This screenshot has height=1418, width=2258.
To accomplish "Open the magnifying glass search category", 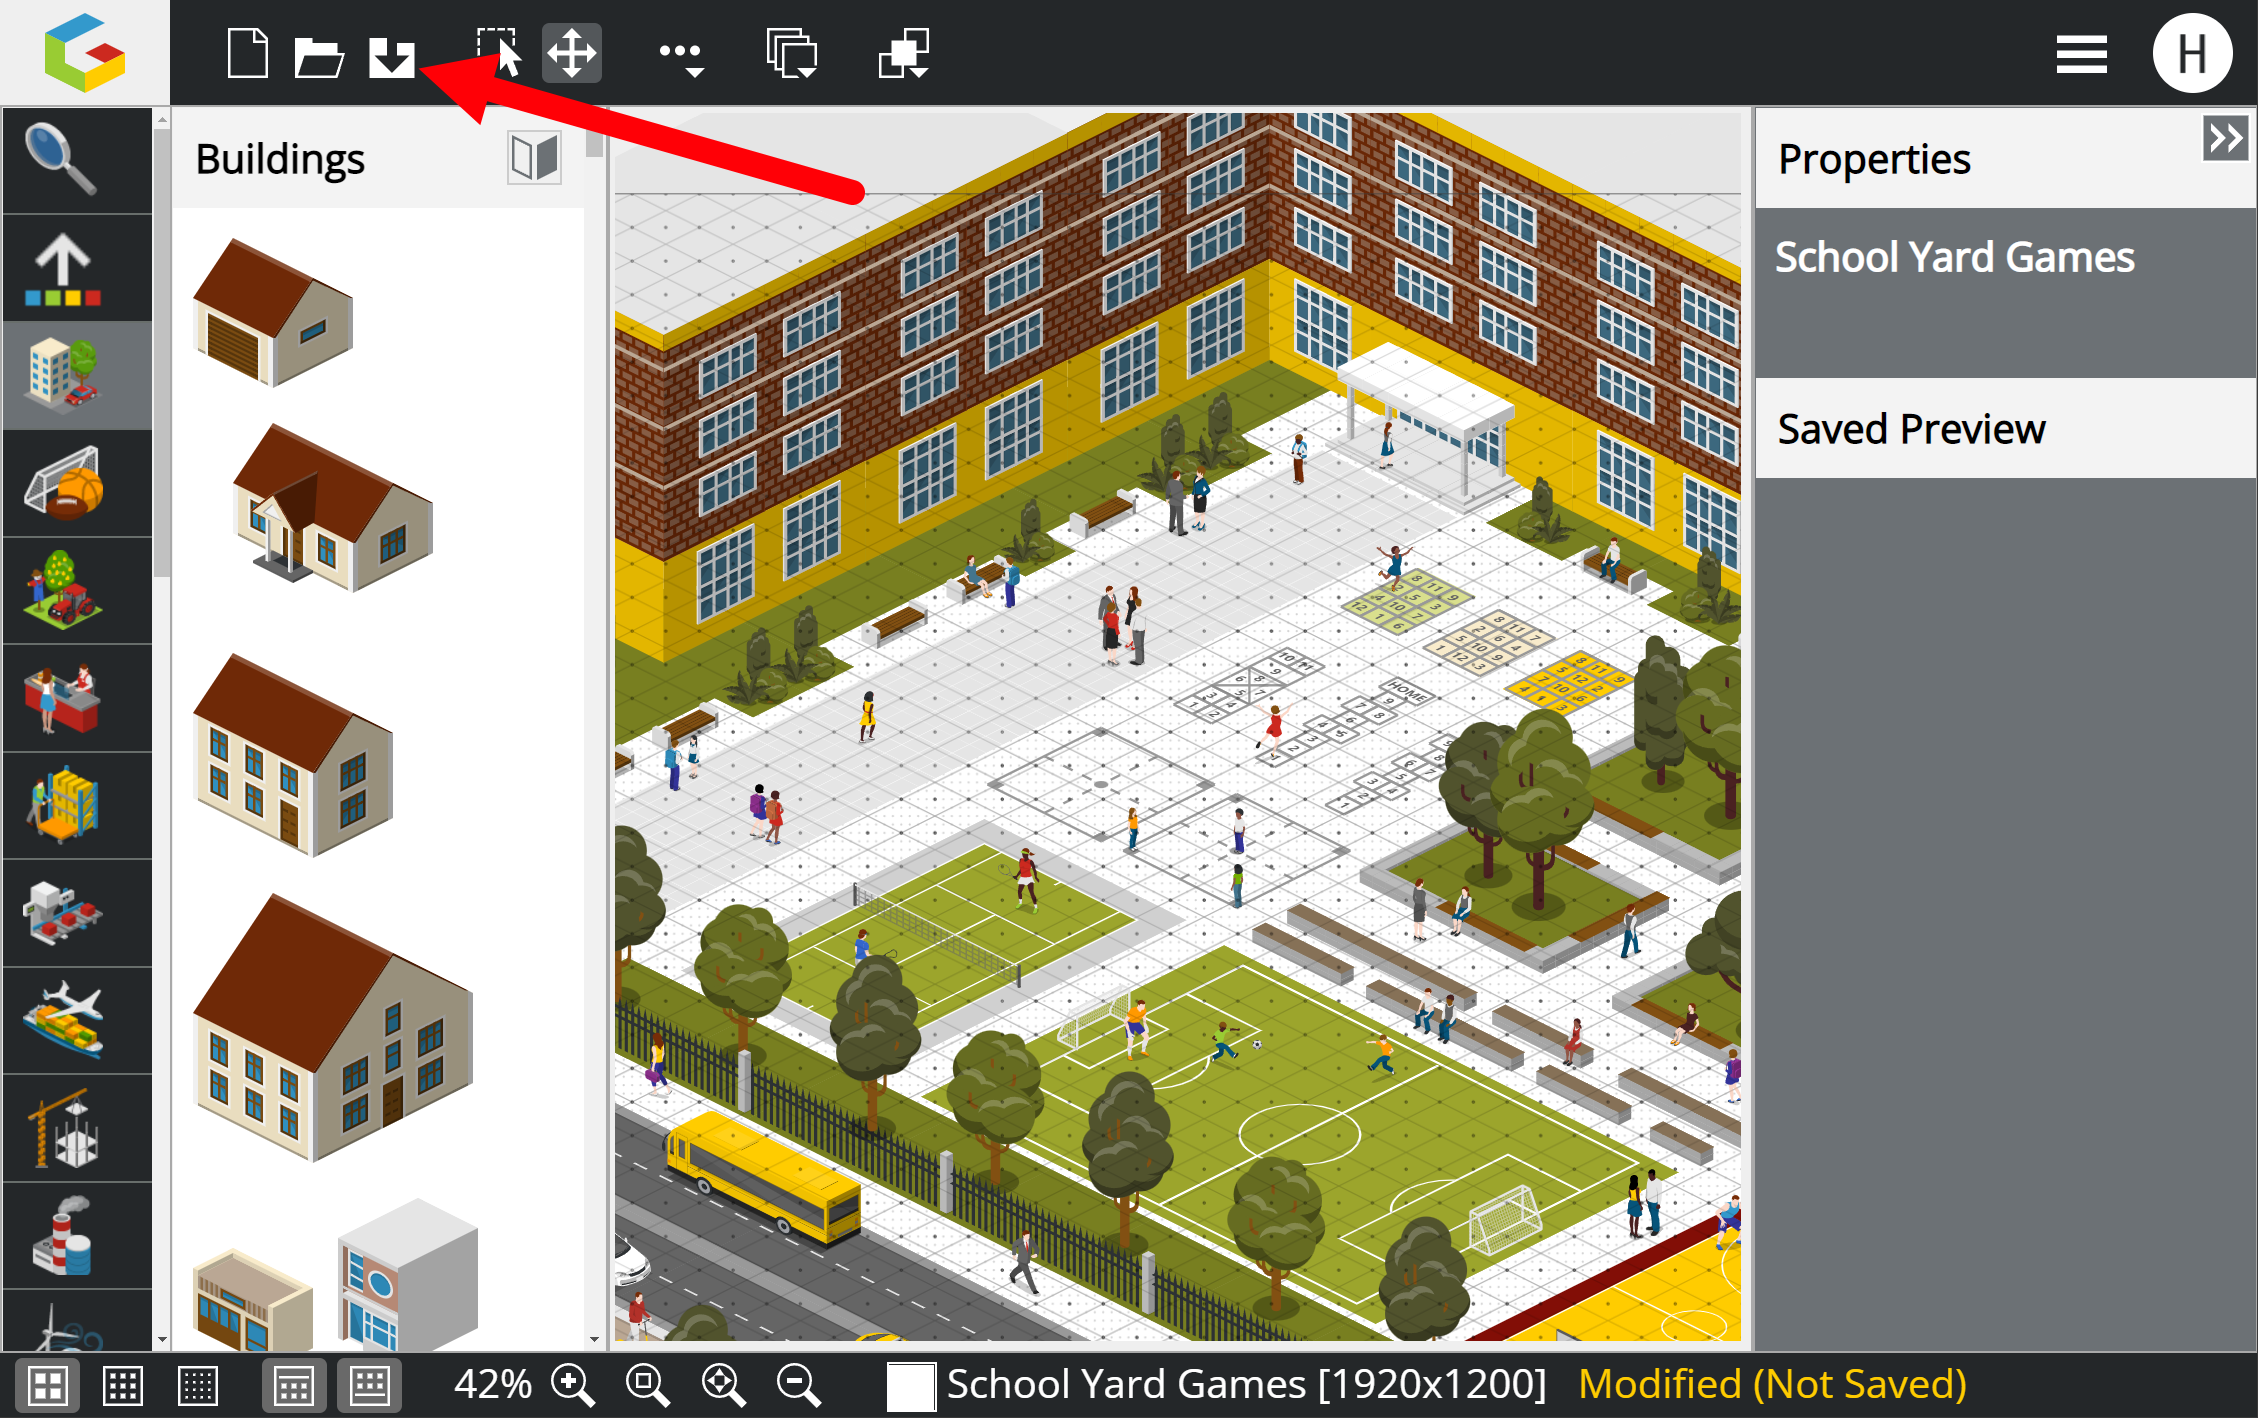I will pos(62,160).
